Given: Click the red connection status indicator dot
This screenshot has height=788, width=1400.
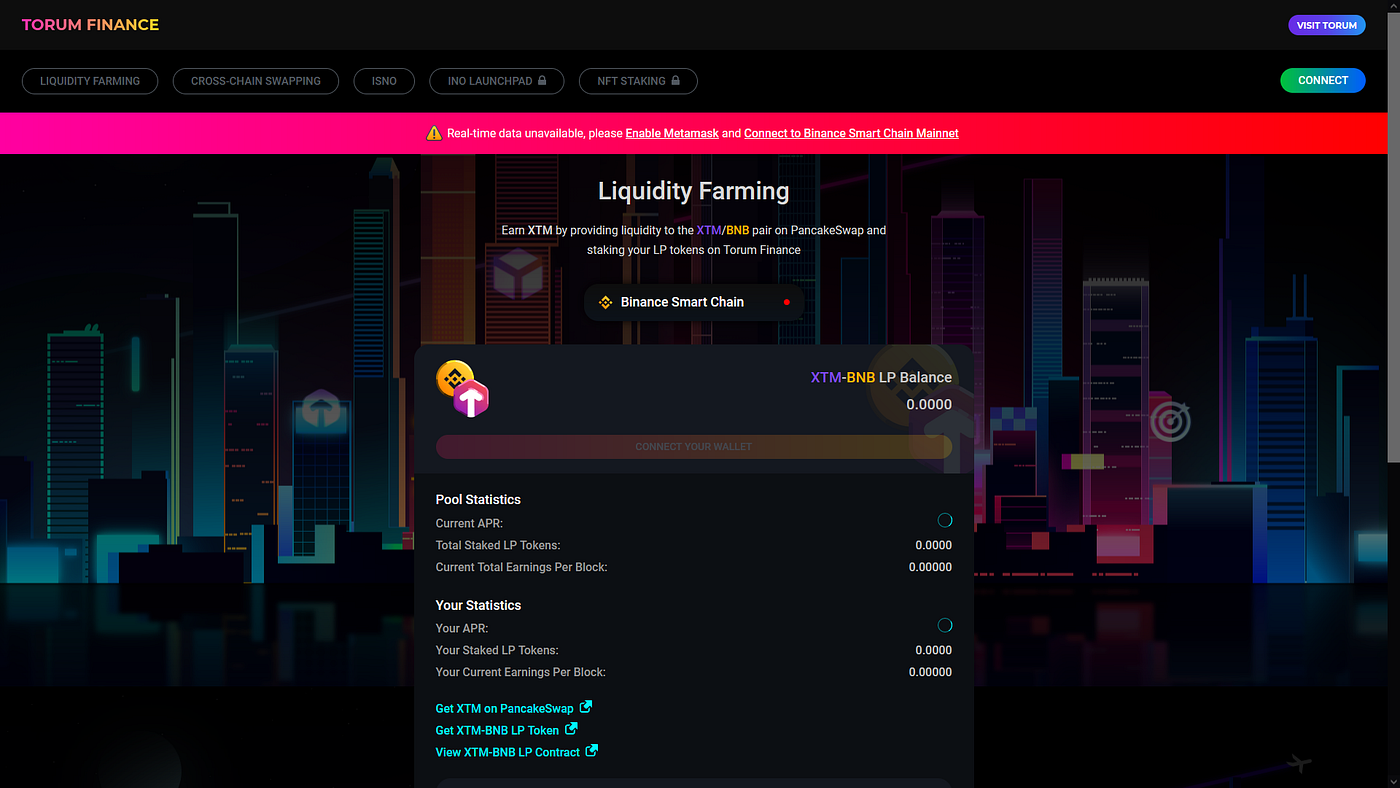Looking at the screenshot, I should pyautogui.click(x=786, y=301).
